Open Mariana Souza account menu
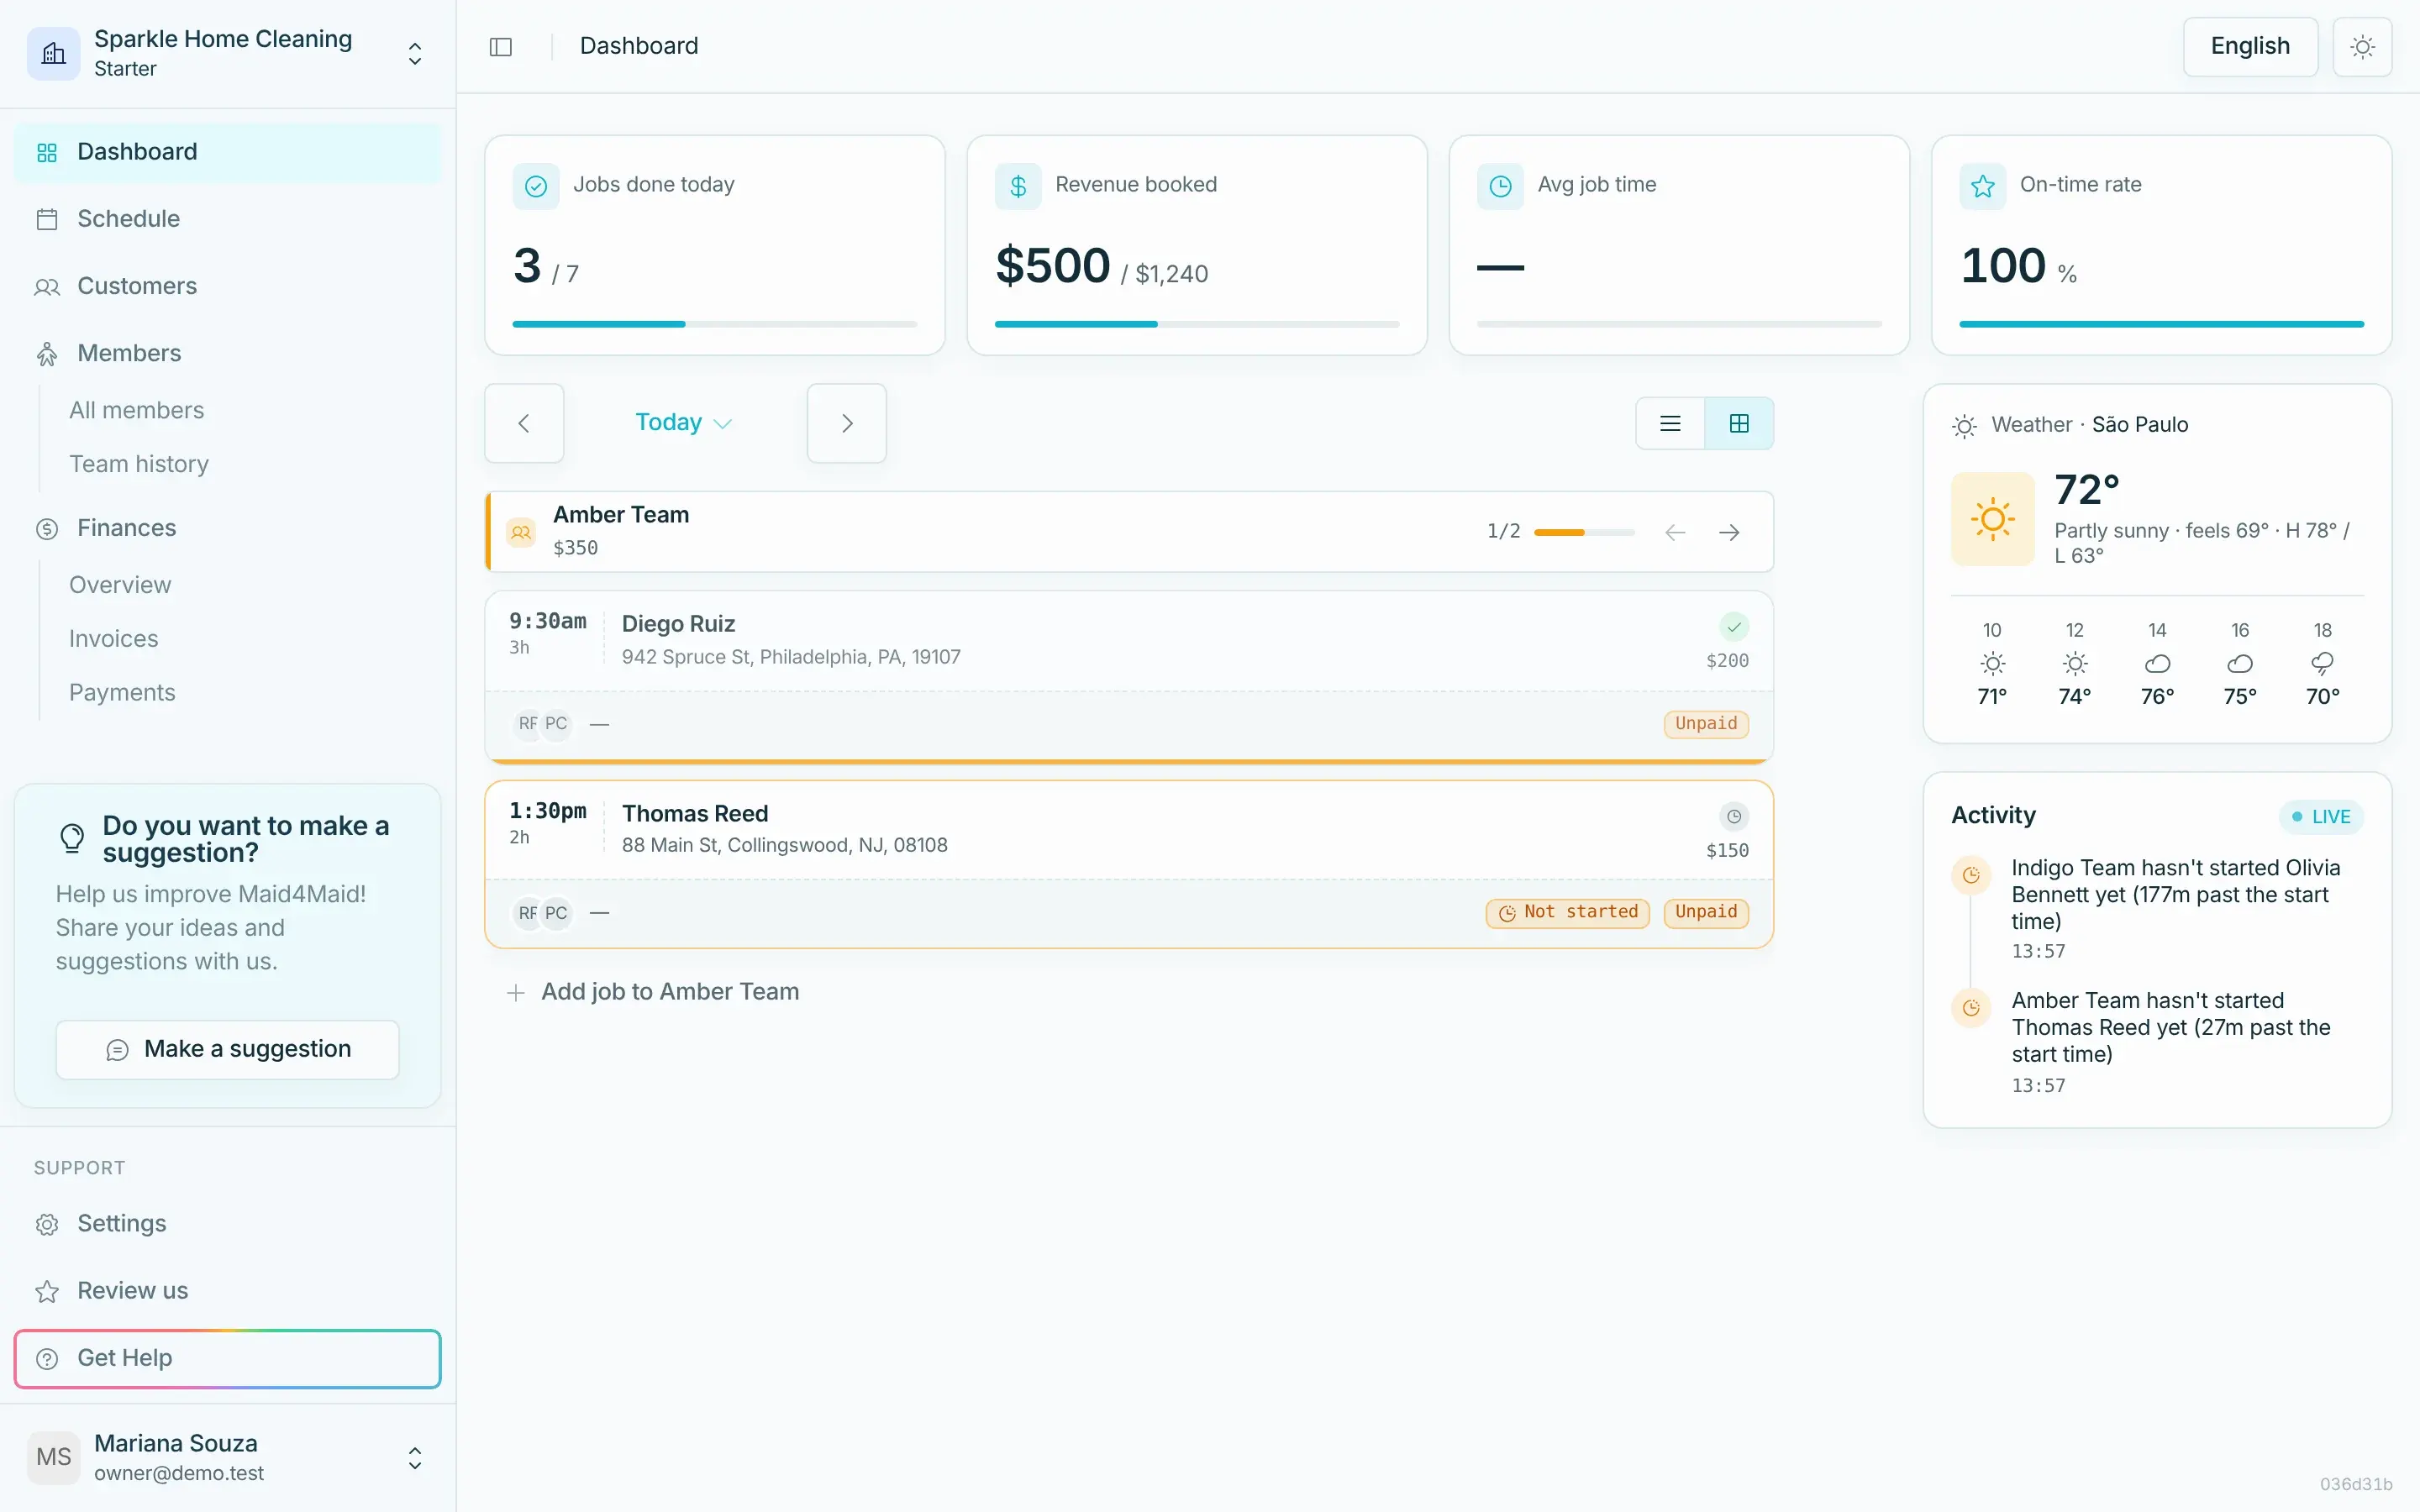This screenshot has height=1512, width=2420. (228, 1457)
